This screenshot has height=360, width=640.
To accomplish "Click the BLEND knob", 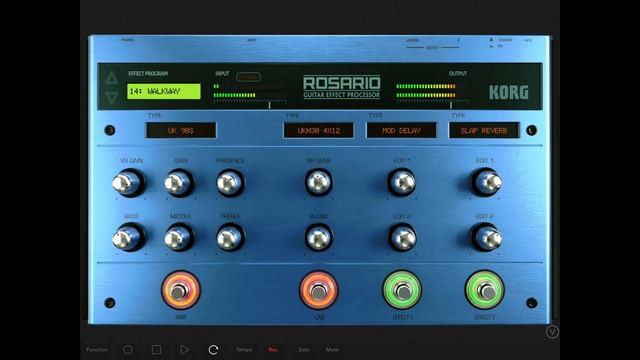I will pos(319,238).
